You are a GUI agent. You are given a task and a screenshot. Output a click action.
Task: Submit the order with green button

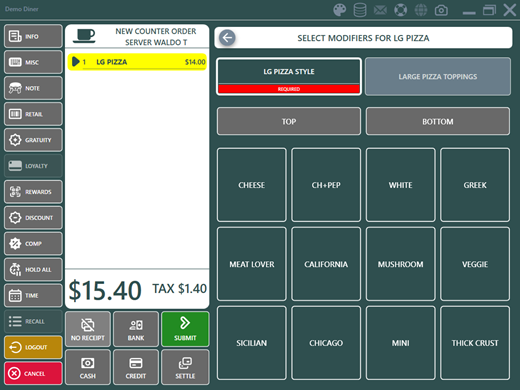(x=185, y=329)
